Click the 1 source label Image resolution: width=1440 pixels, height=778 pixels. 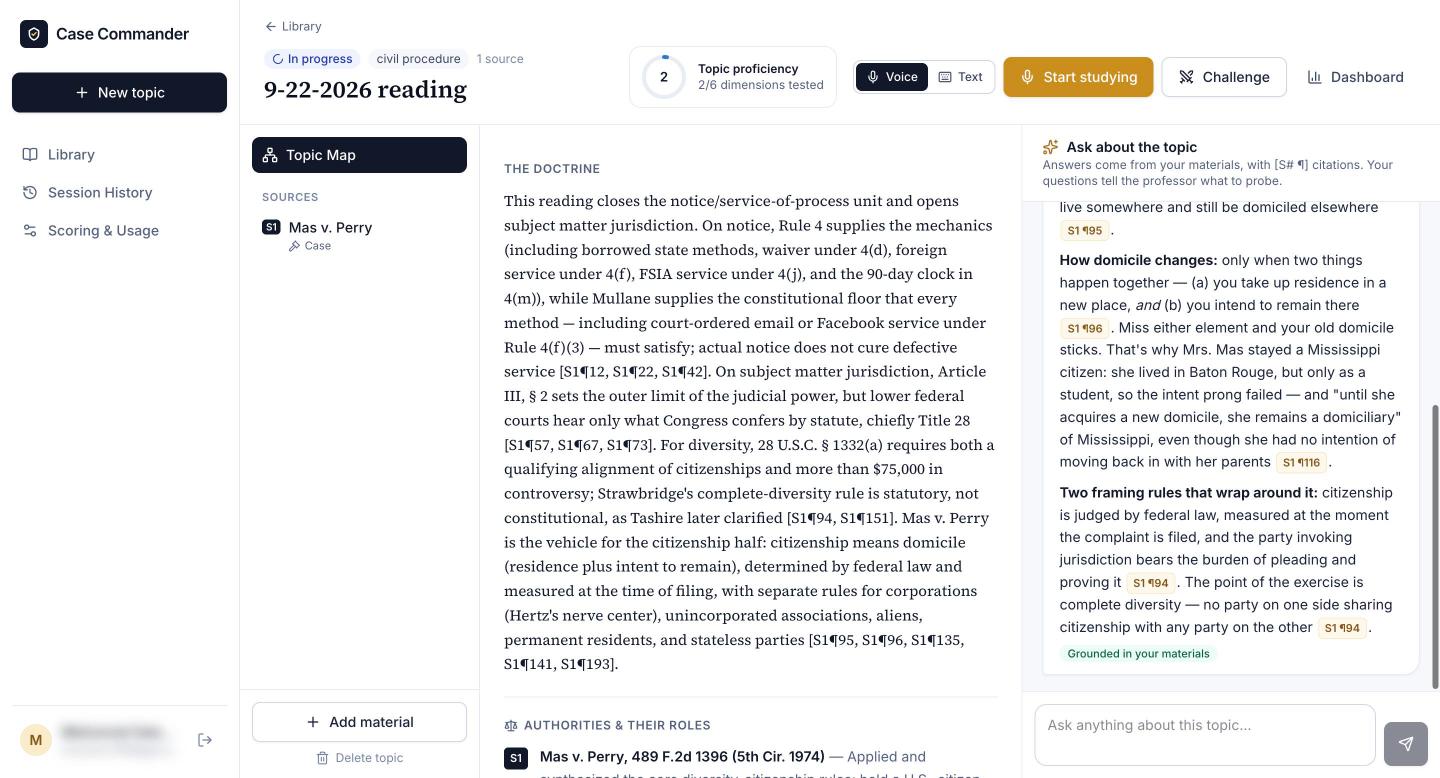500,59
